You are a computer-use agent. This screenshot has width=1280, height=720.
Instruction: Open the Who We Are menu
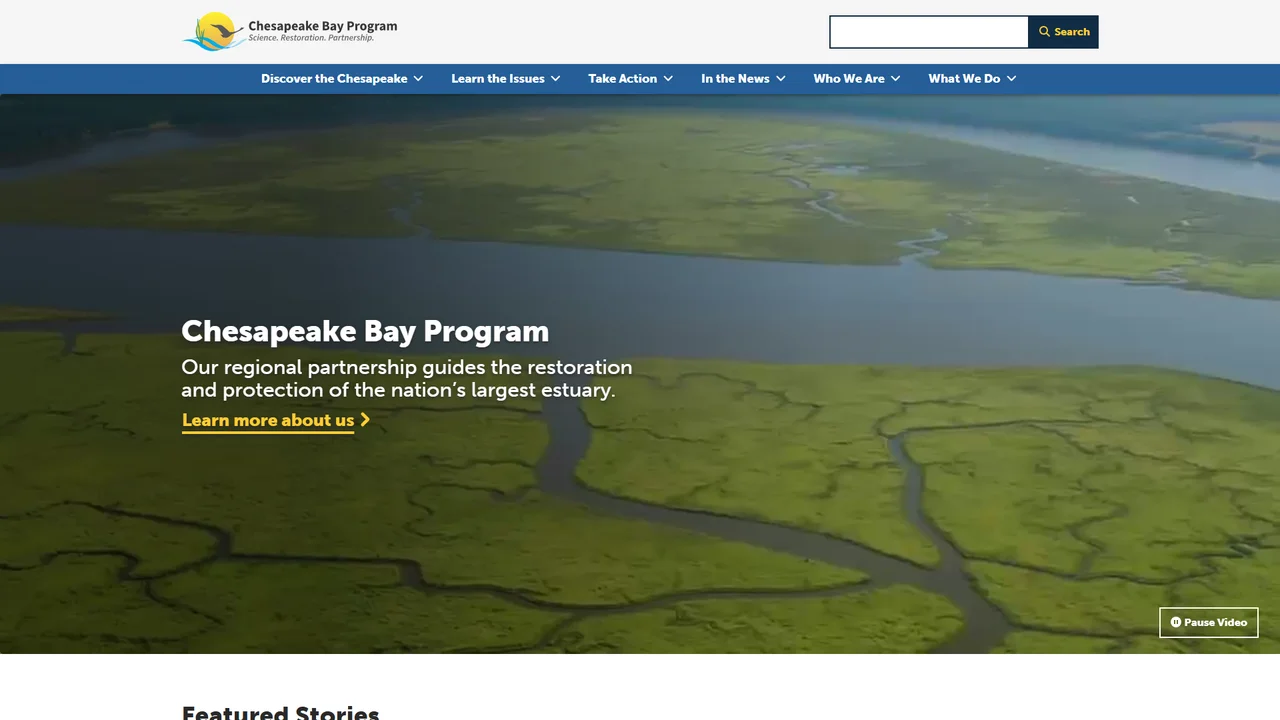pyautogui.click(x=849, y=78)
